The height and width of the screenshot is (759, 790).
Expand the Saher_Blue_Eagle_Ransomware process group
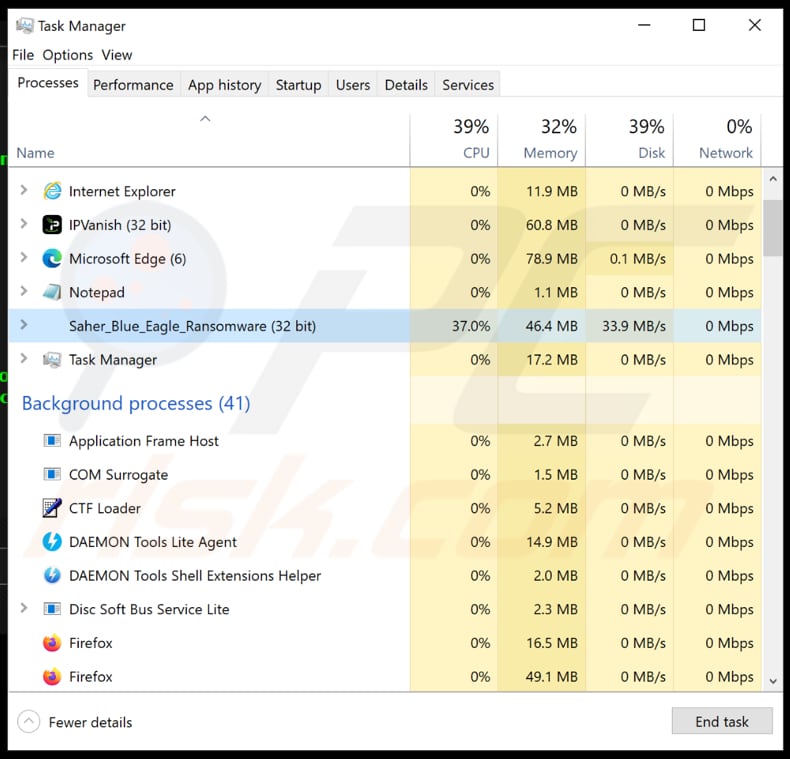pos(23,325)
